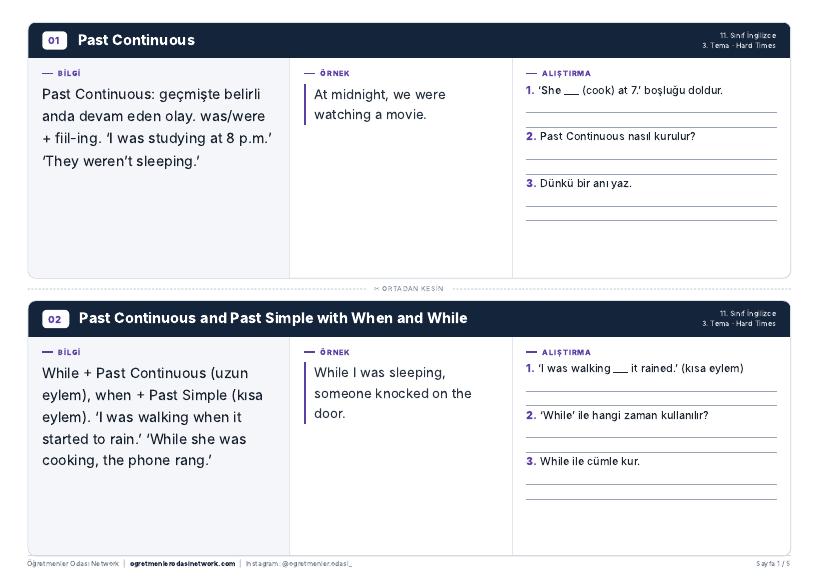Click example 'While I was sleeping' text
Screen dimensions: 819x579
point(392,393)
